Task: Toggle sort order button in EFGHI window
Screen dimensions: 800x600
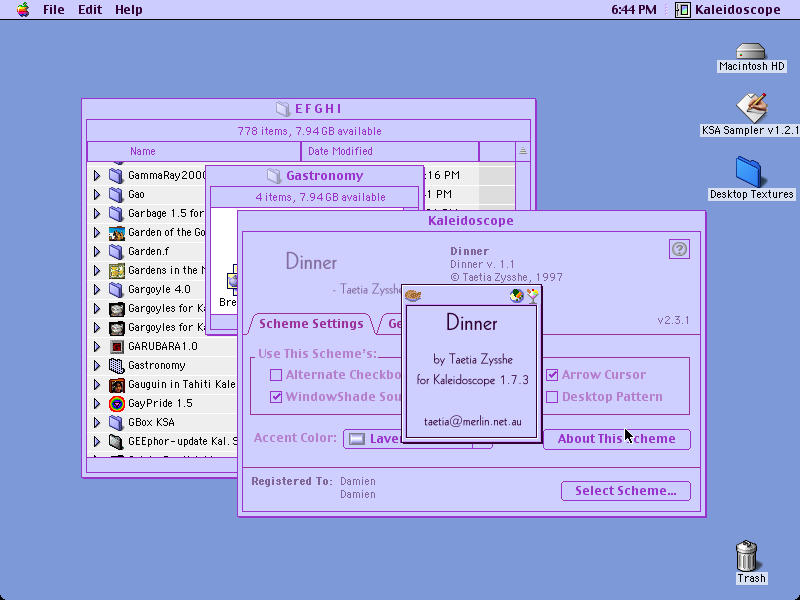Action: 522,151
